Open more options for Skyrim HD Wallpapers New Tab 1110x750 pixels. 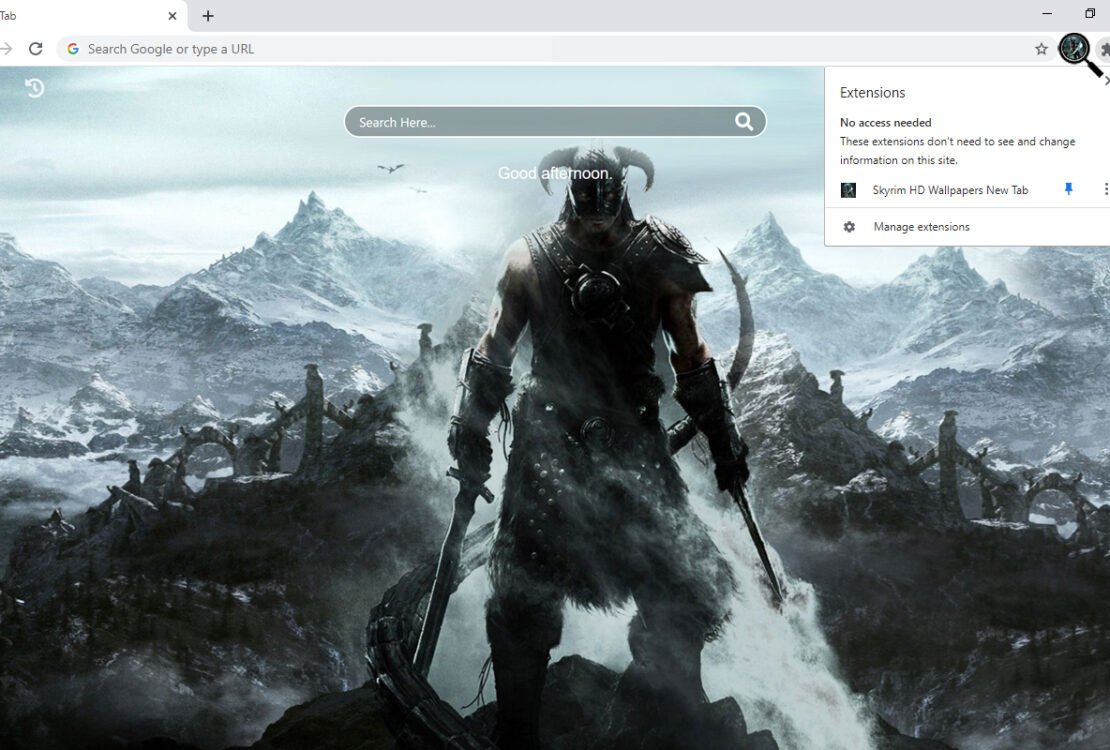tap(1105, 189)
